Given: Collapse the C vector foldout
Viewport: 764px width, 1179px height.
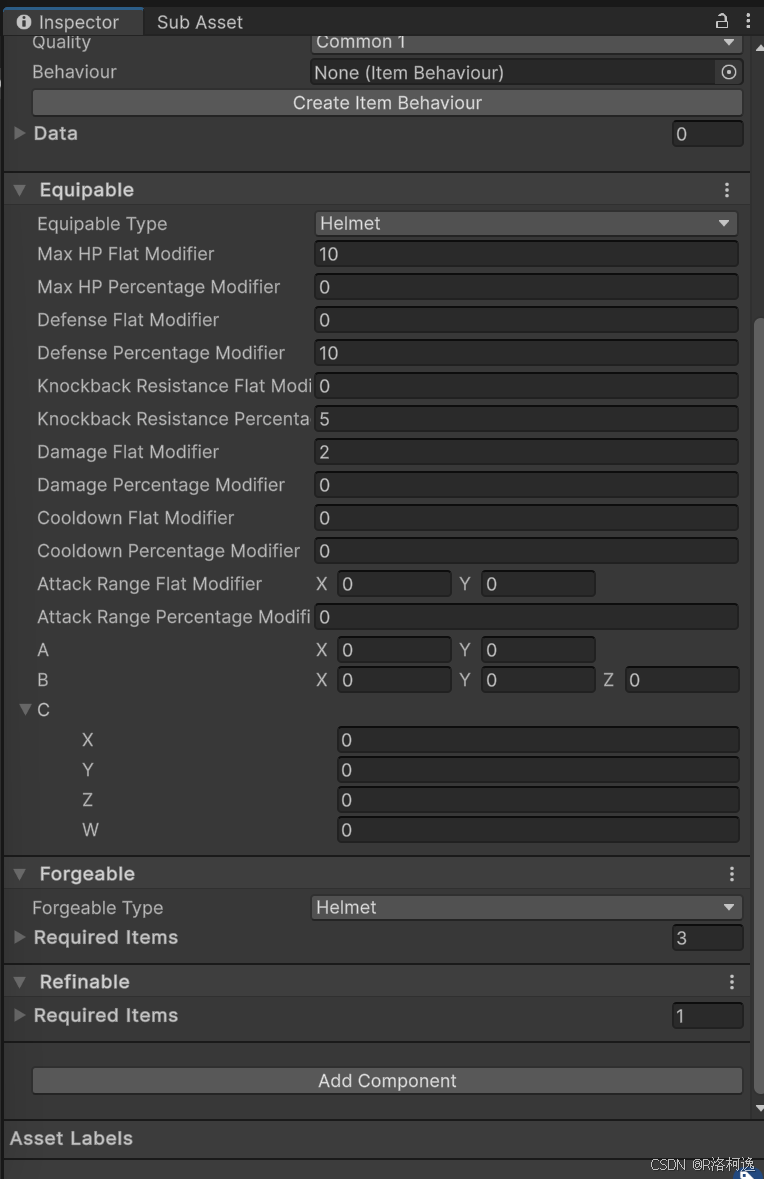Looking at the screenshot, I should click(24, 710).
